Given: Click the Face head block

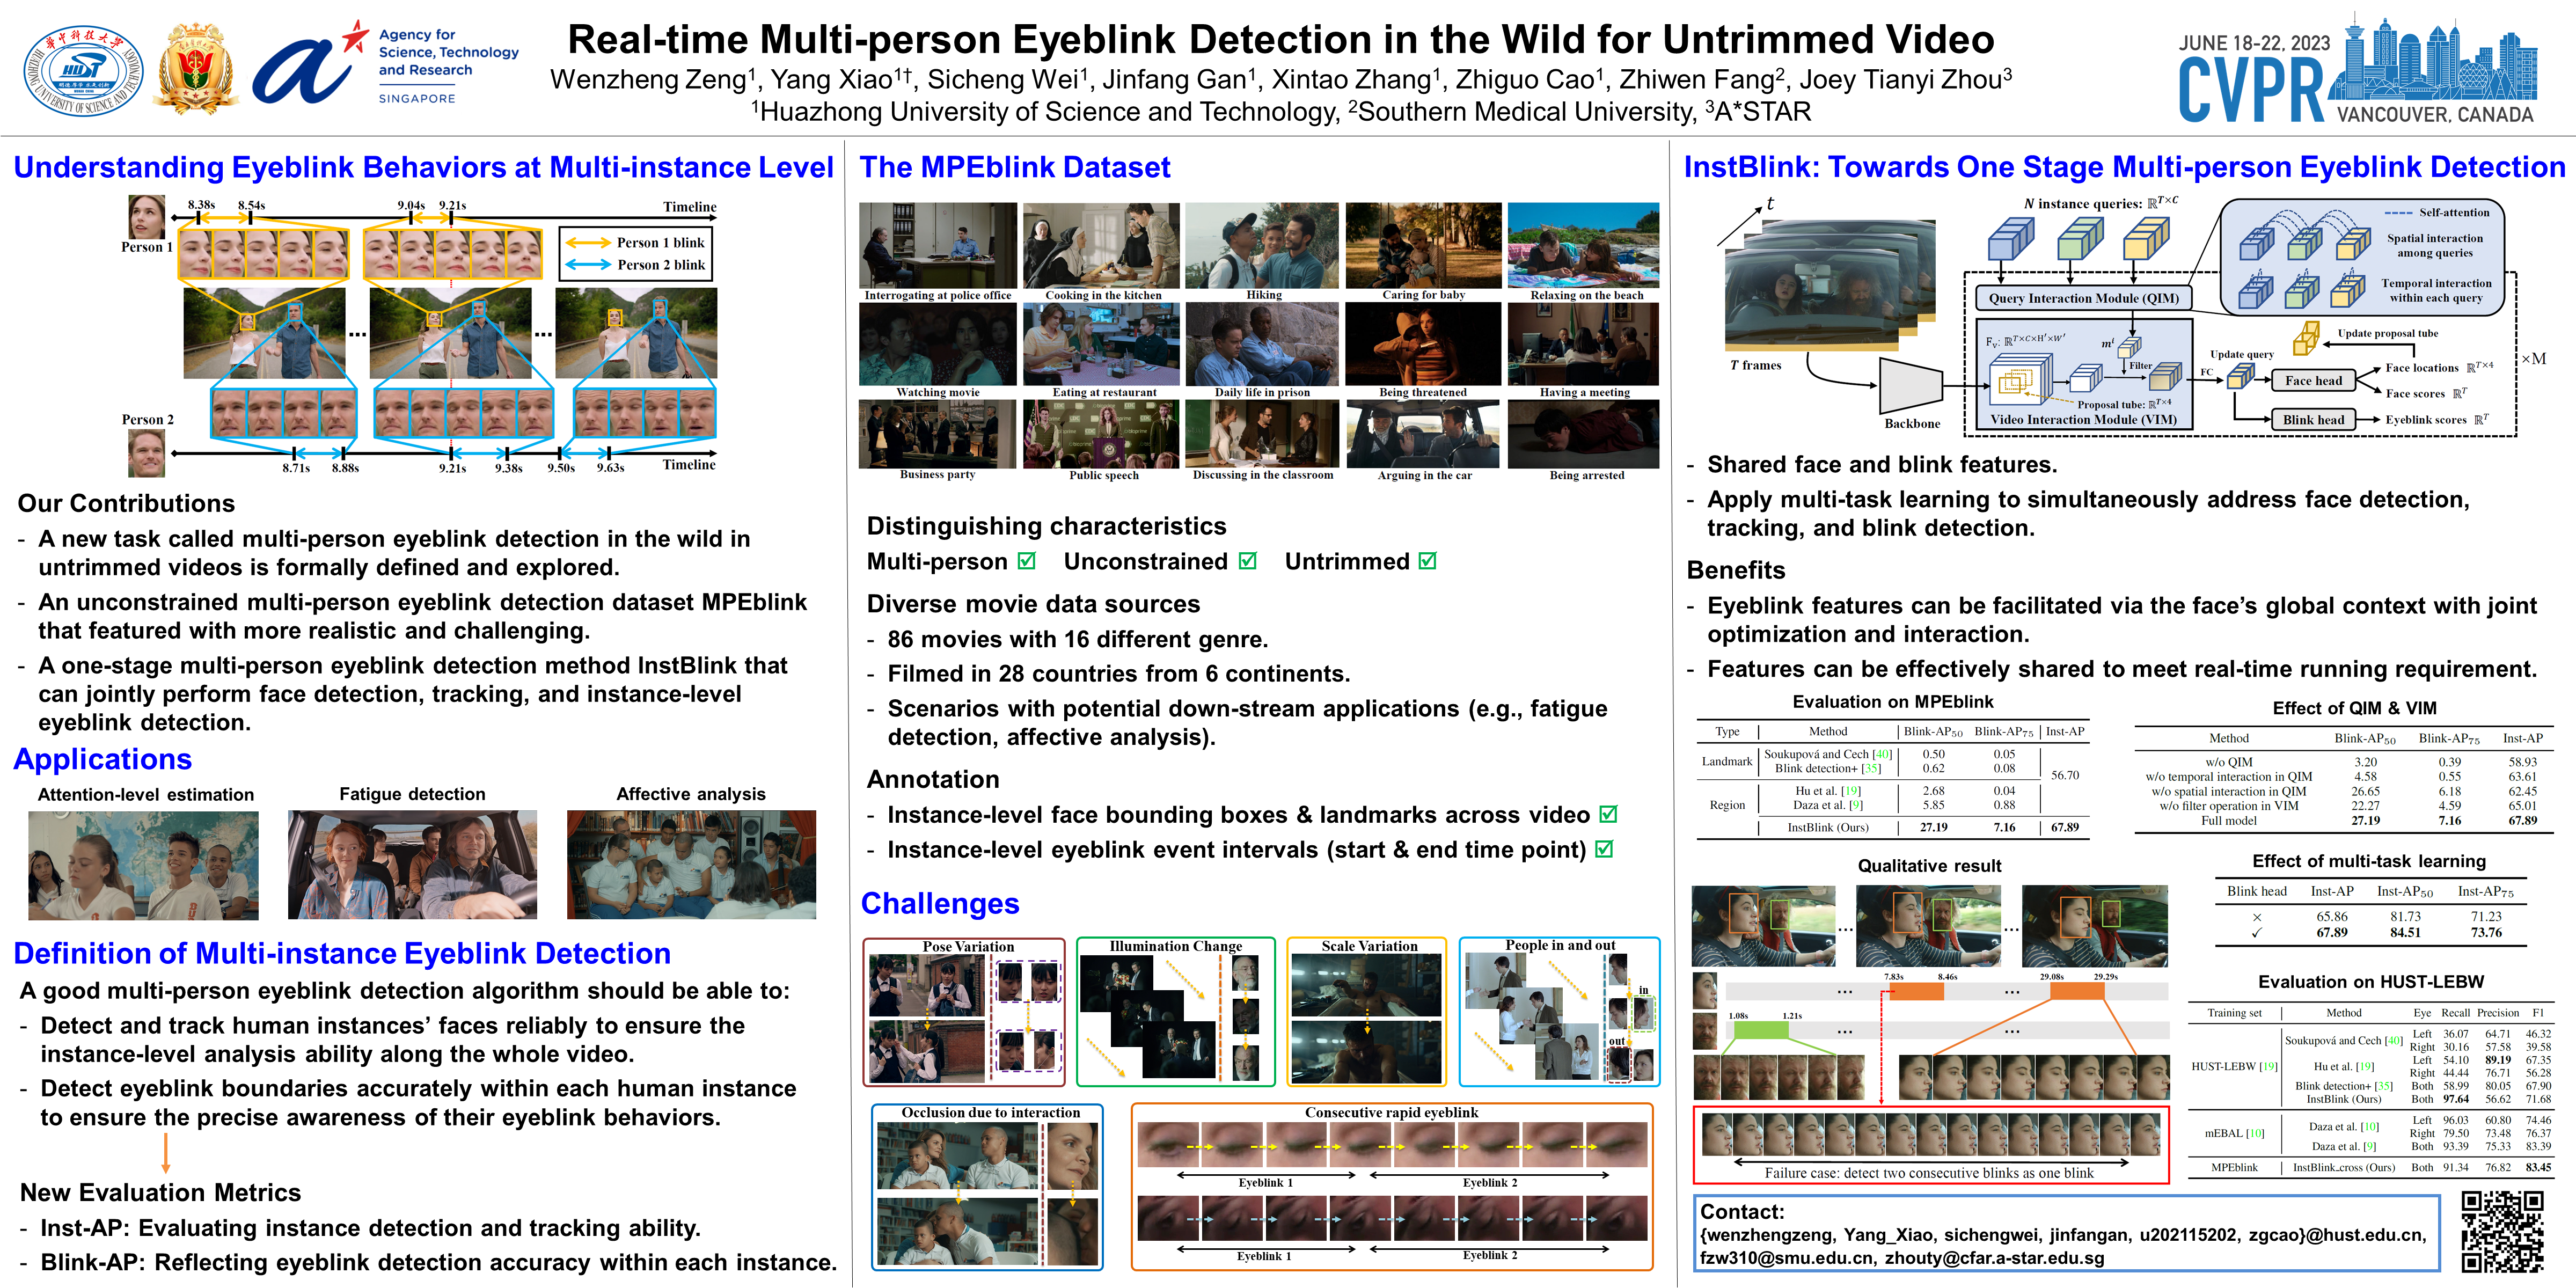Looking at the screenshot, I should point(2313,380).
